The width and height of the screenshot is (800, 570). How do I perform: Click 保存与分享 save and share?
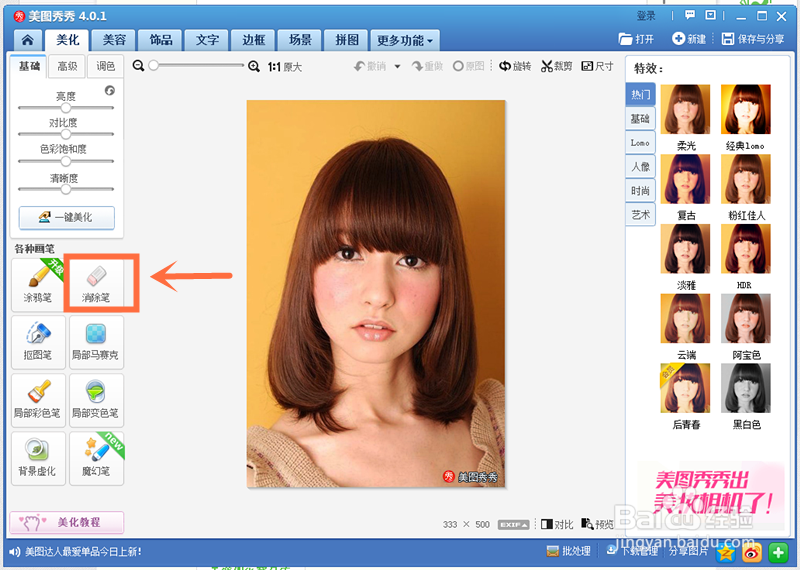tap(753, 39)
